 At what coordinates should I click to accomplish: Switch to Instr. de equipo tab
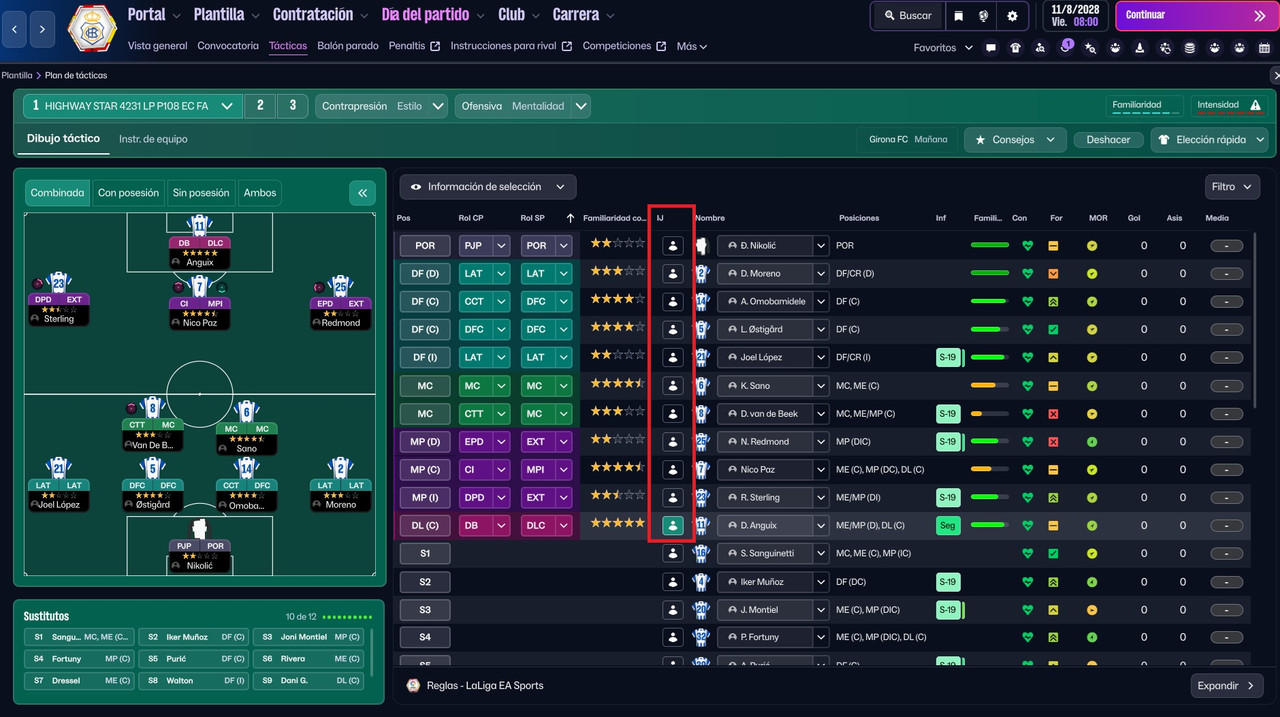click(153, 139)
